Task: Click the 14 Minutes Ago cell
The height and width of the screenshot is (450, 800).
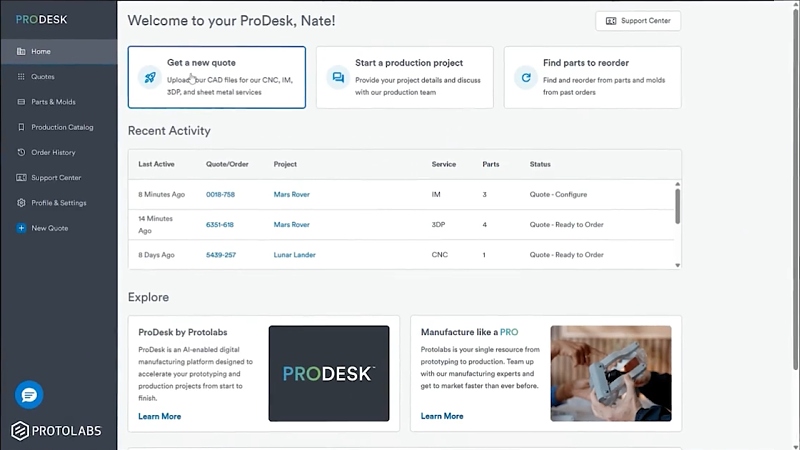Action: coord(156,224)
